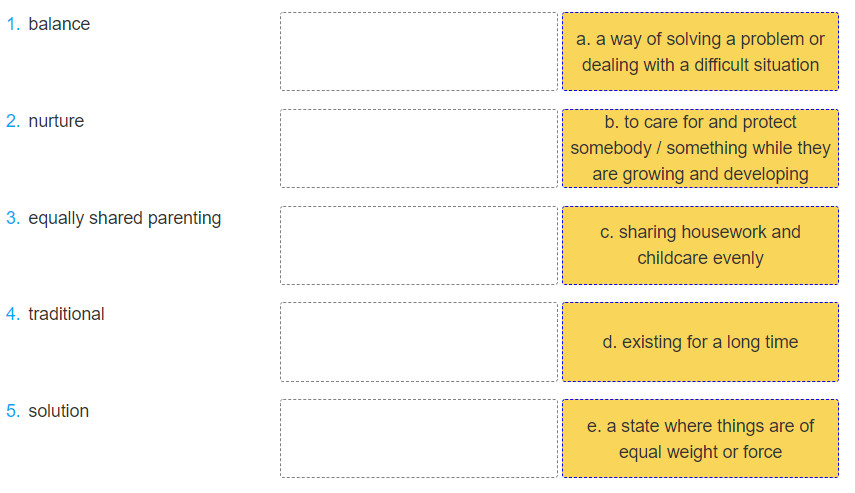Click the blue number 5 label
The width and height of the screenshot is (855, 493).
tap(13, 411)
